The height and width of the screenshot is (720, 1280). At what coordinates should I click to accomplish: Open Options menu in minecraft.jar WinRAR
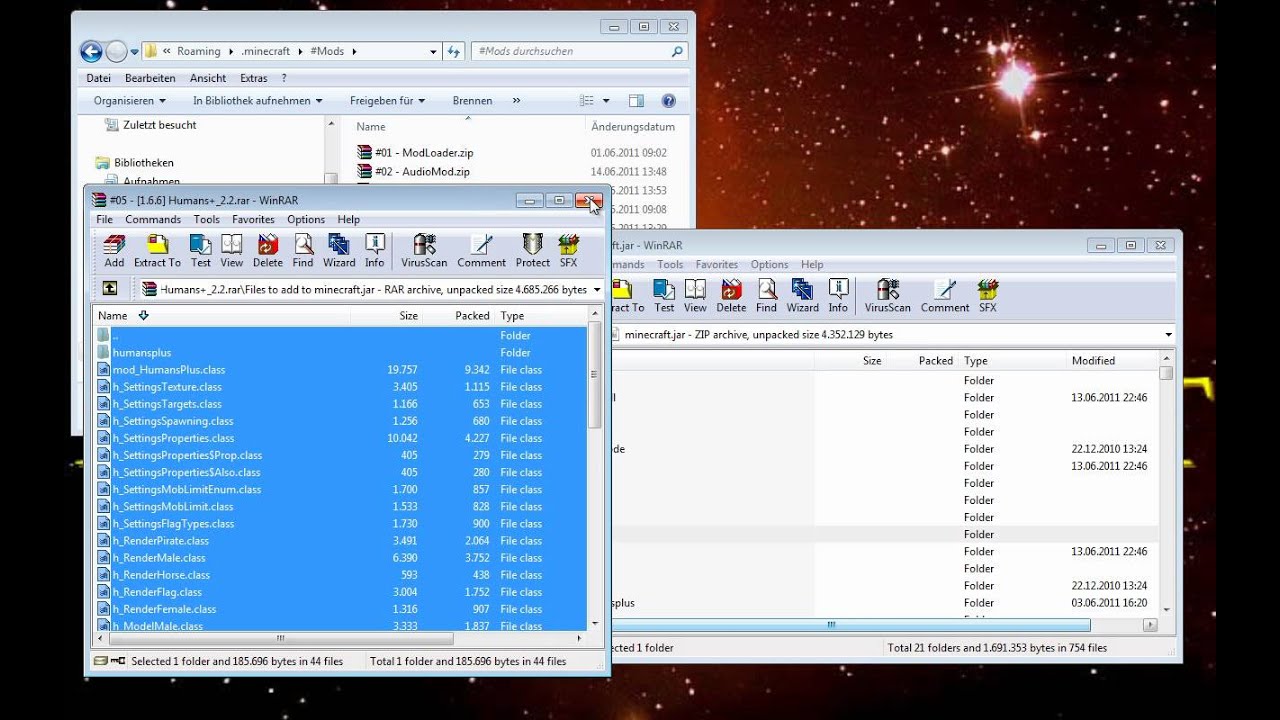pos(770,264)
